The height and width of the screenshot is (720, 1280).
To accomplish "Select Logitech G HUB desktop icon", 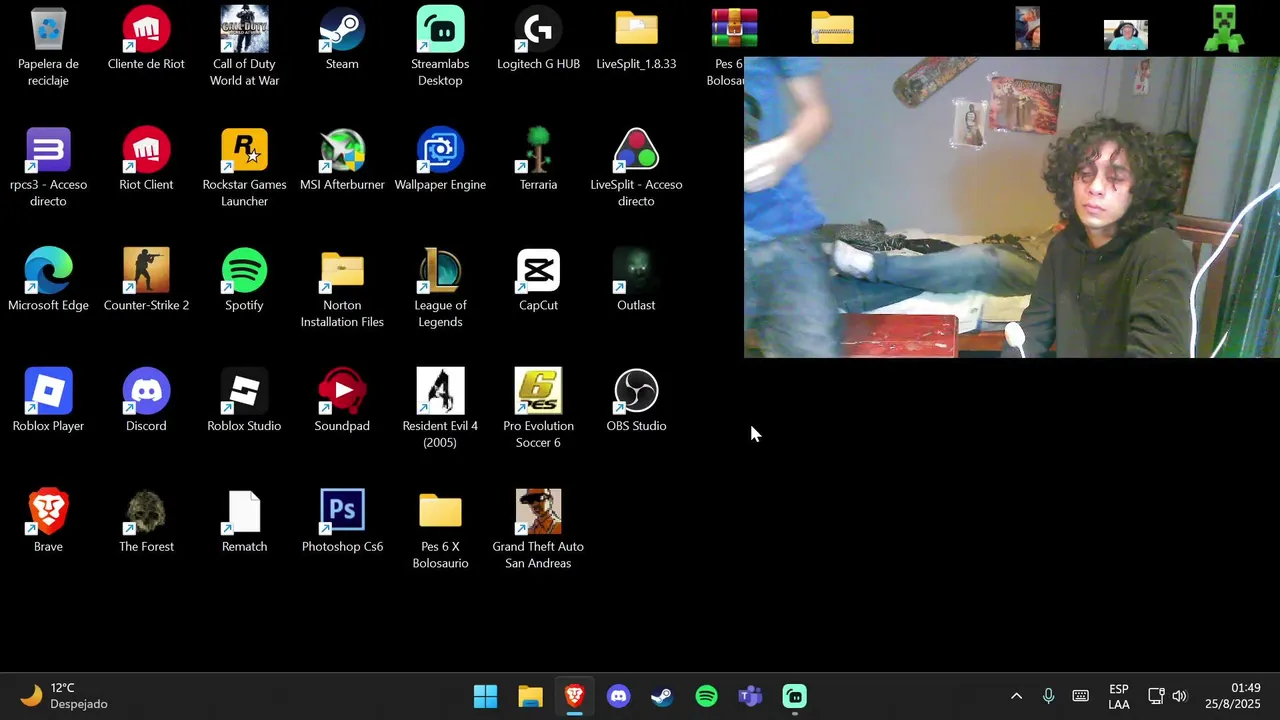I will pyautogui.click(x=538, y=39).
